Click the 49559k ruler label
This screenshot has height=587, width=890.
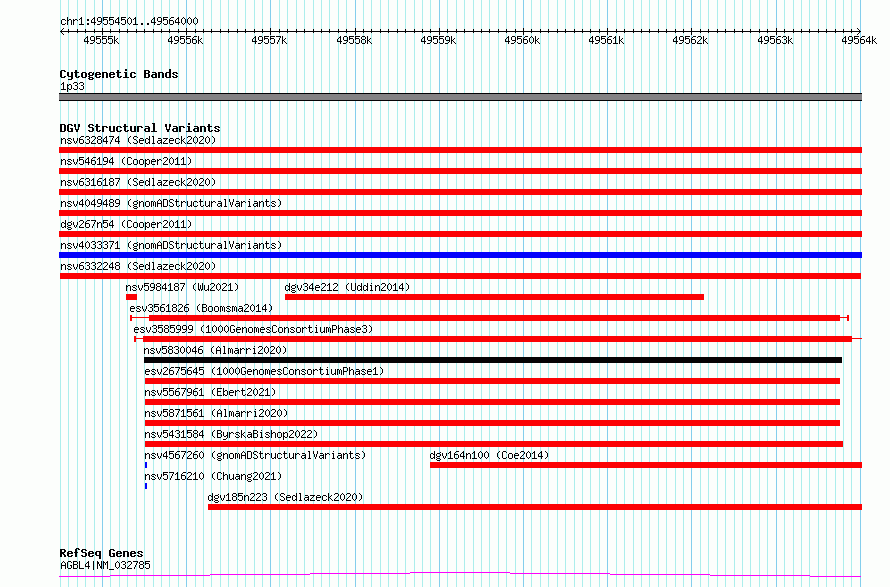pos(438,40)
